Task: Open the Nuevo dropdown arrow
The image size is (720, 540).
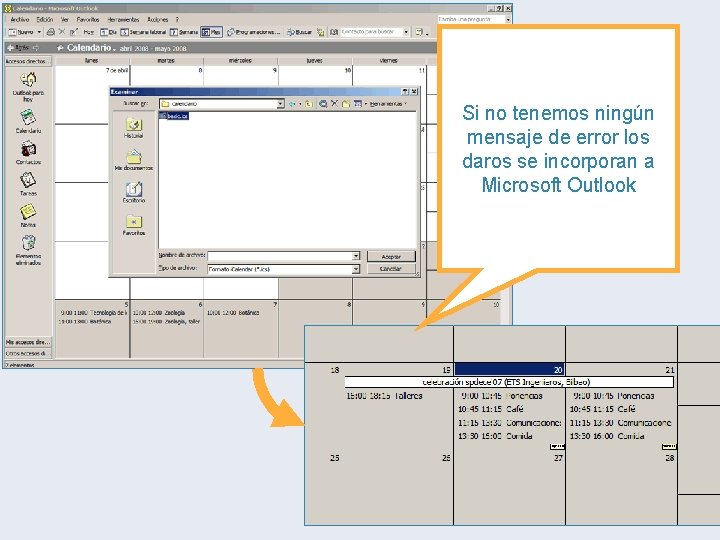Action: [x=39, y=32]
